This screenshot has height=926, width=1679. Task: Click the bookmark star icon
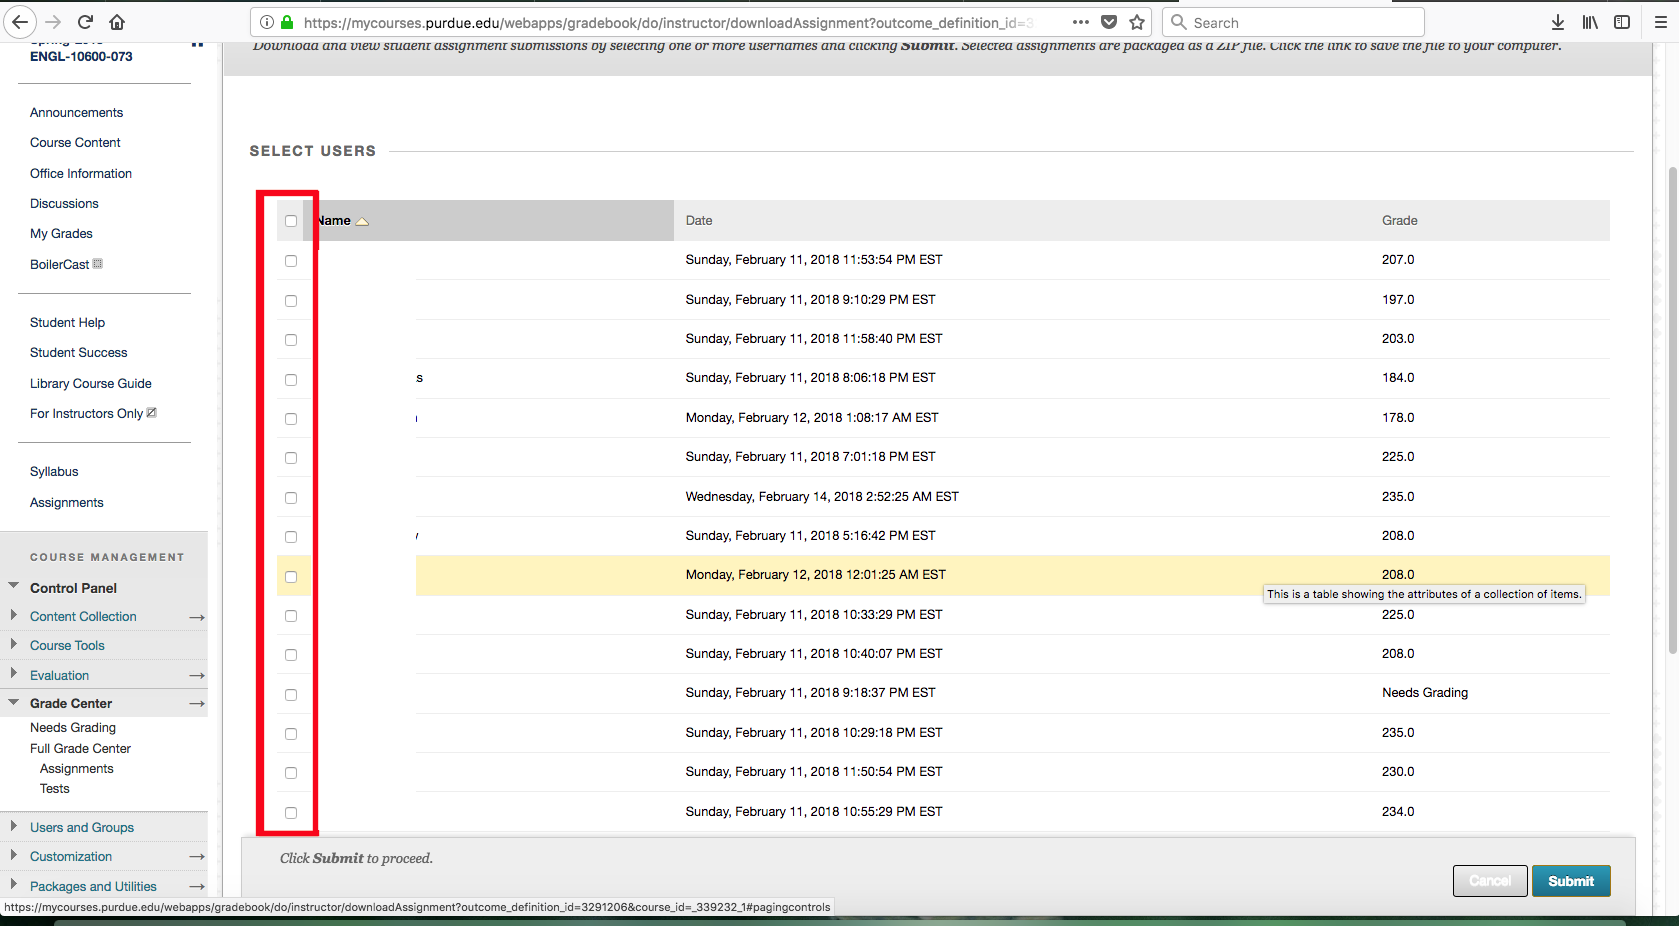coord(1137,22)
